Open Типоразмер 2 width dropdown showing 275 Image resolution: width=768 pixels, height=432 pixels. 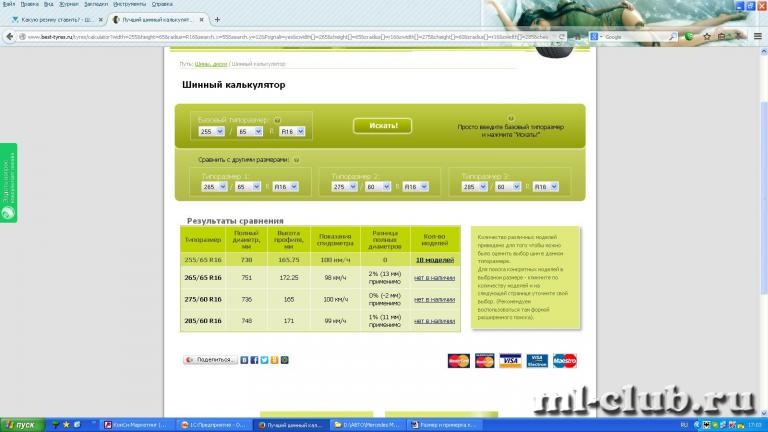343,186
